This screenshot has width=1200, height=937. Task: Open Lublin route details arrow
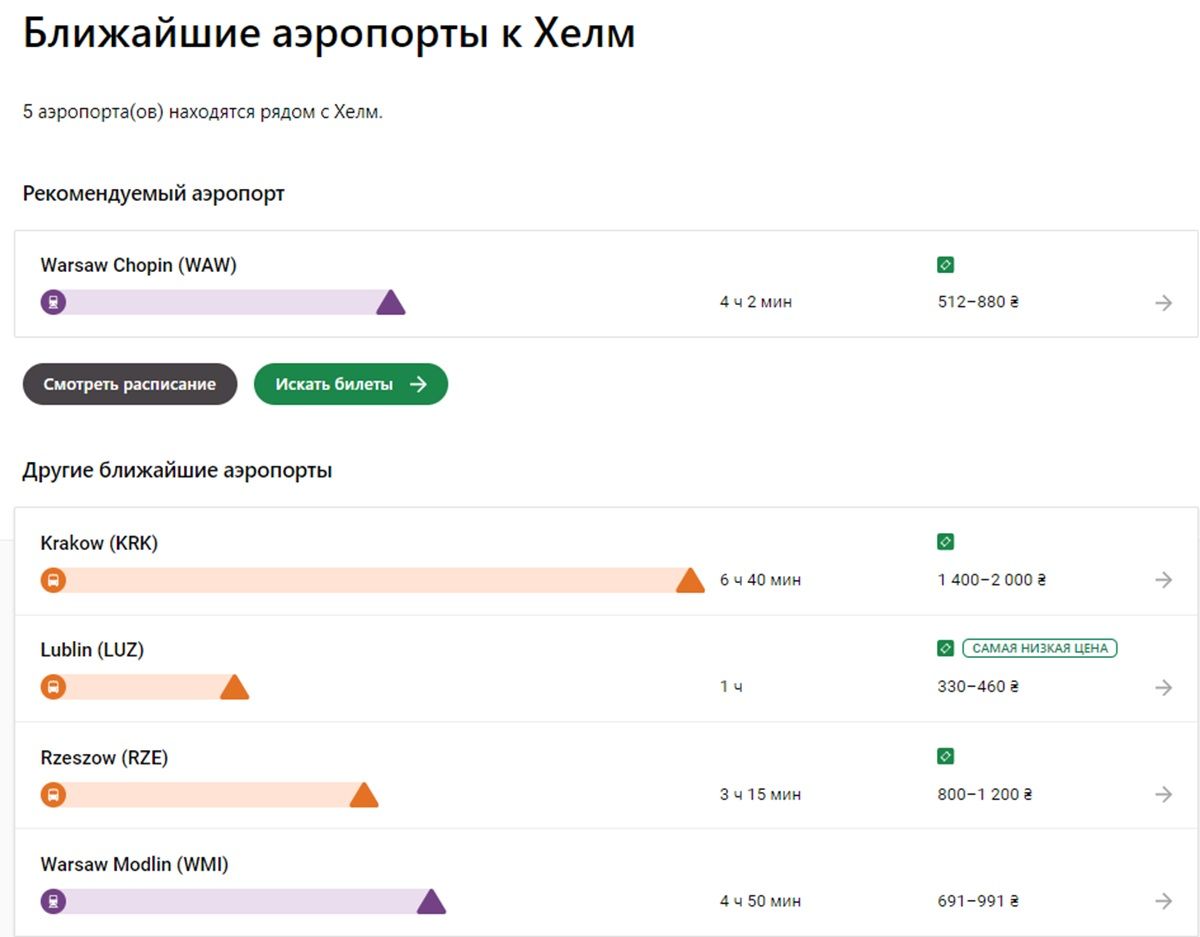coord(1163,687)
